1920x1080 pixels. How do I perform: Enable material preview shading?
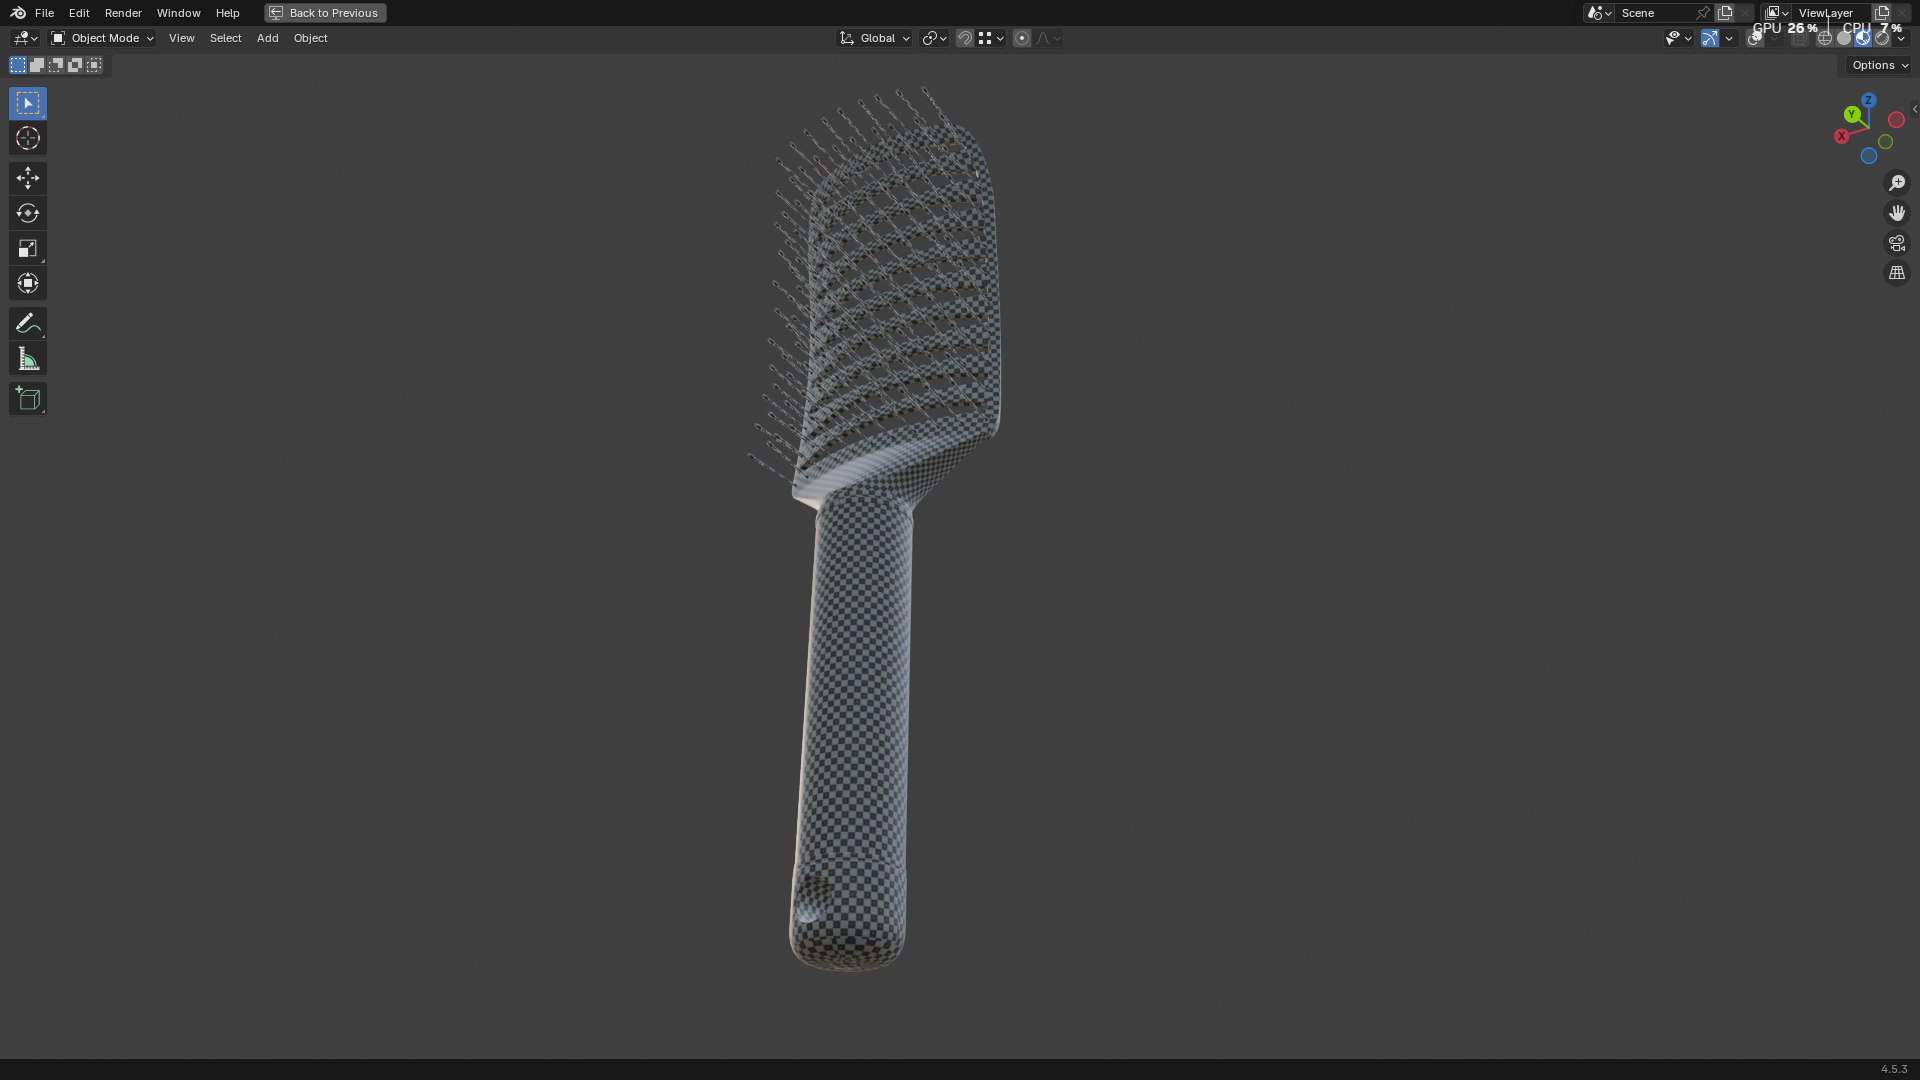(x=1863, y=38)
